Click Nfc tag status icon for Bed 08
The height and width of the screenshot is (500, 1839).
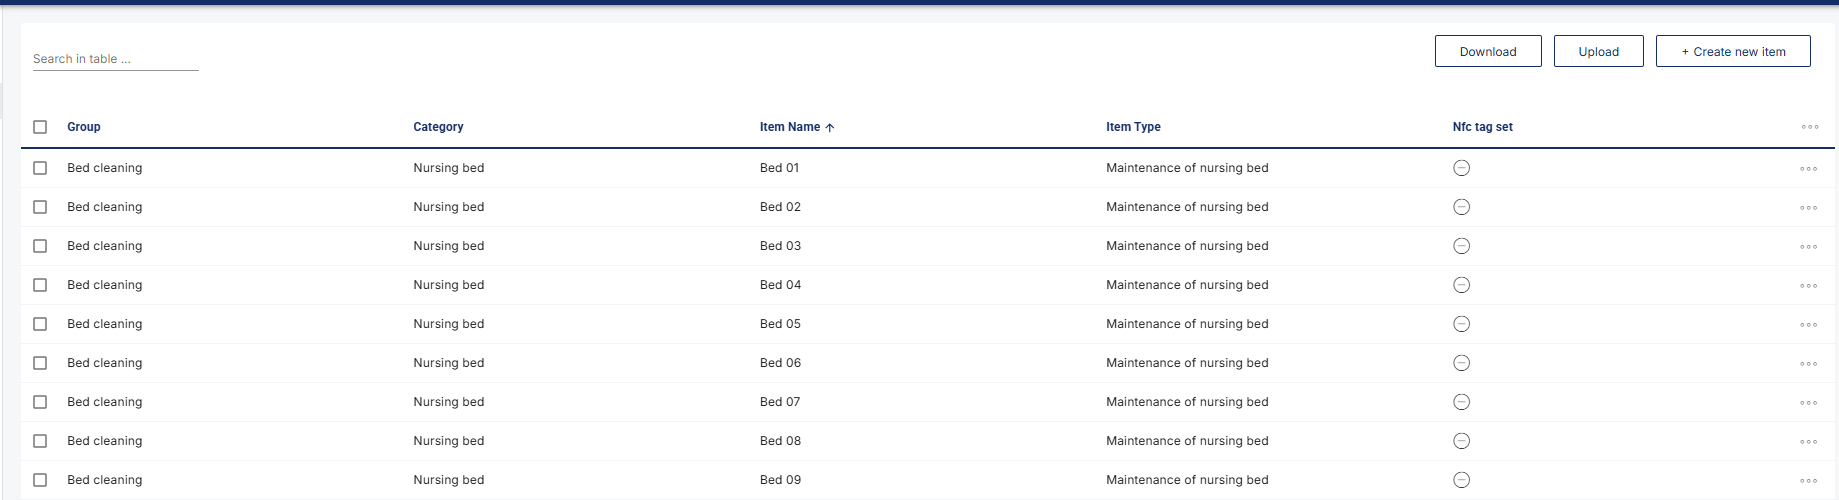tap(1461, 441)
